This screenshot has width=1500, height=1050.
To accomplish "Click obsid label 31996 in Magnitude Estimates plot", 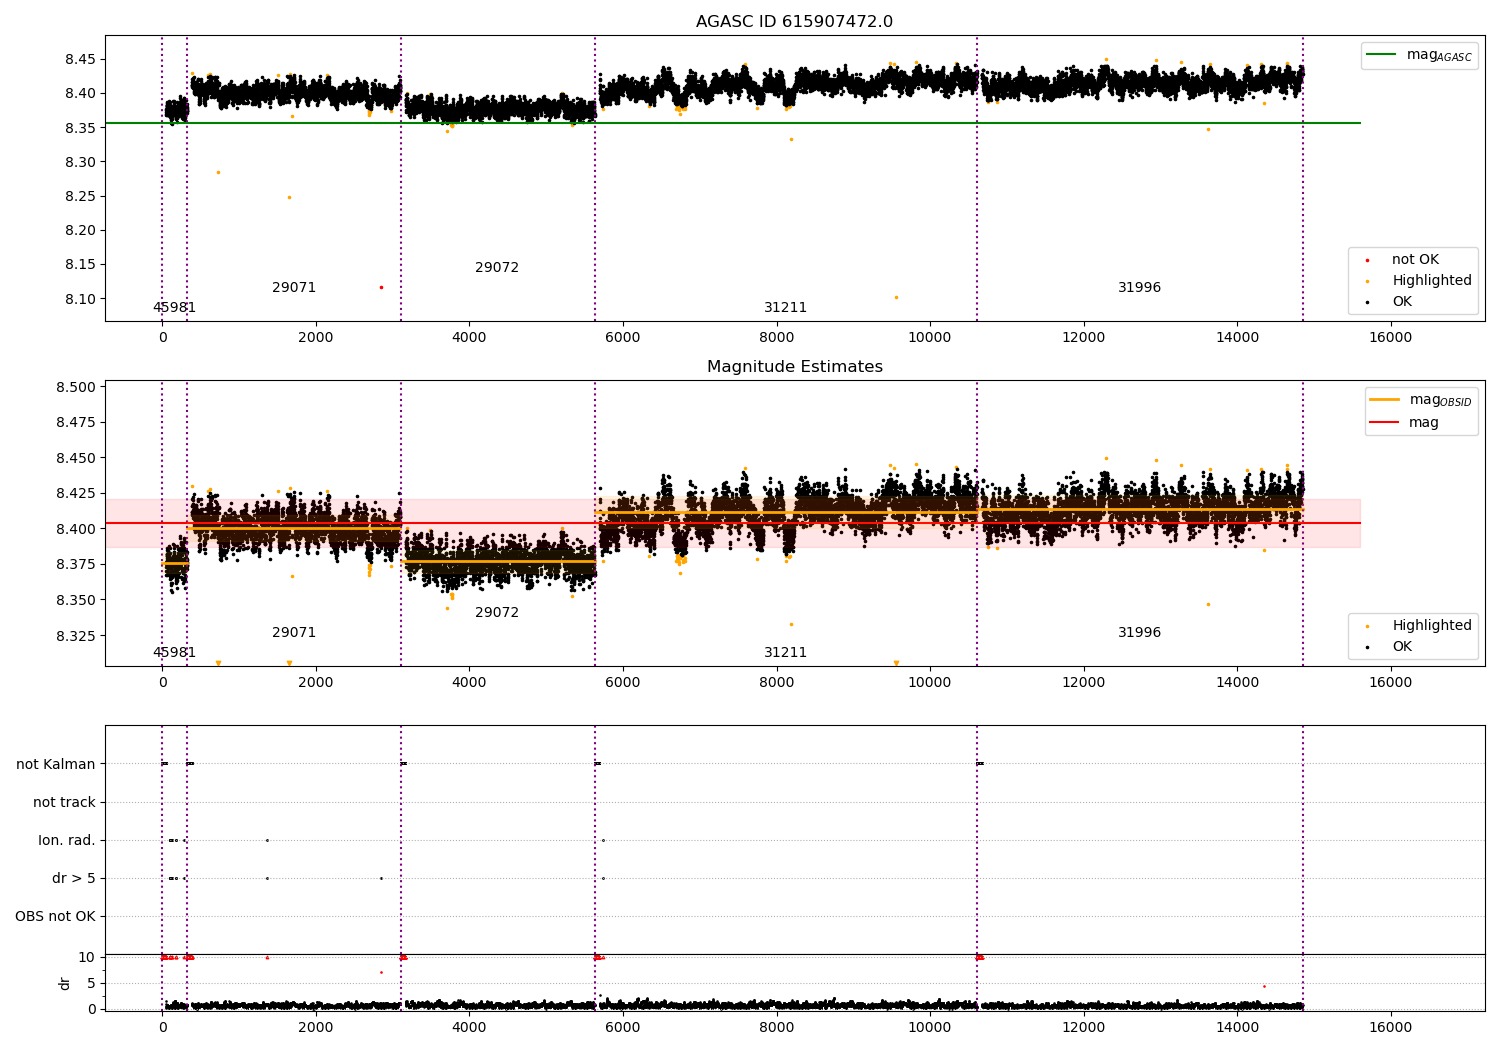I will [x=1139, y=633].
